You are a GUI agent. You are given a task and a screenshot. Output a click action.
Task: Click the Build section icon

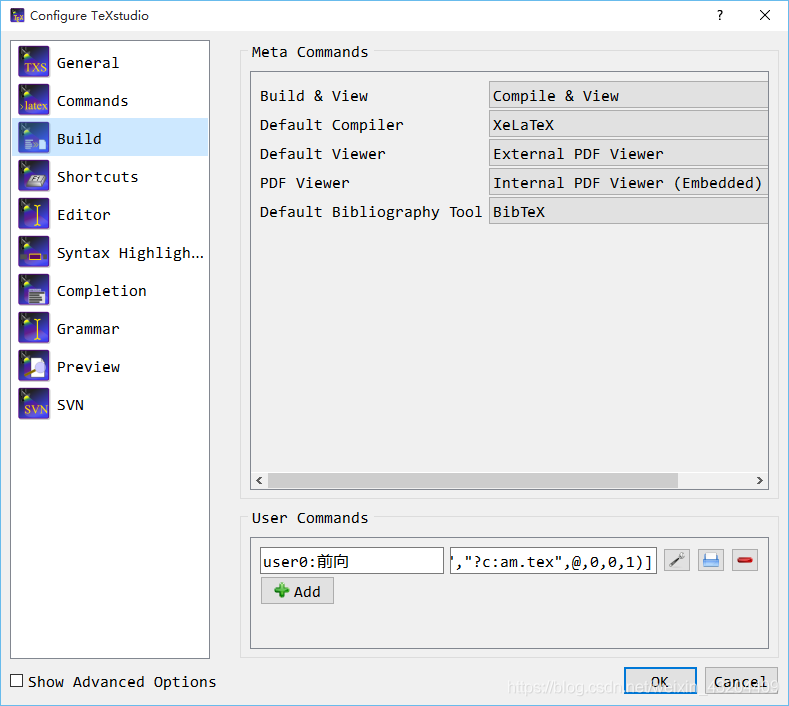pyautogui.click(x=34, y=138)
